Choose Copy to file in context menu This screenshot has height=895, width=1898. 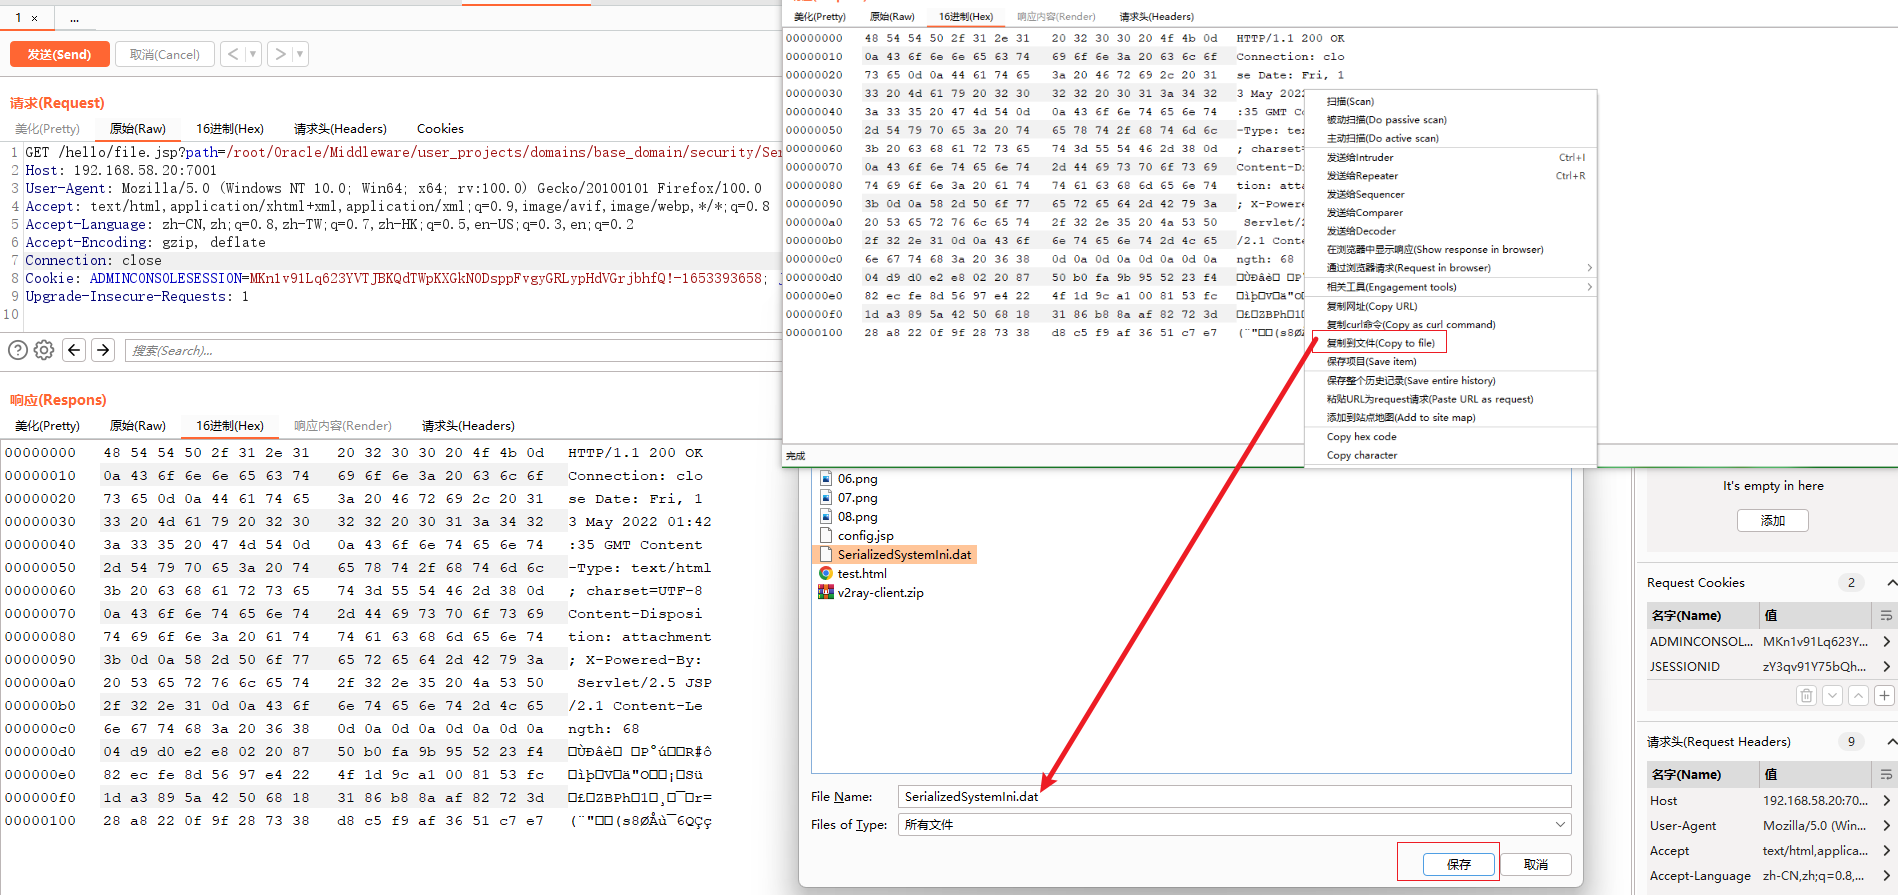[1380, 343]
